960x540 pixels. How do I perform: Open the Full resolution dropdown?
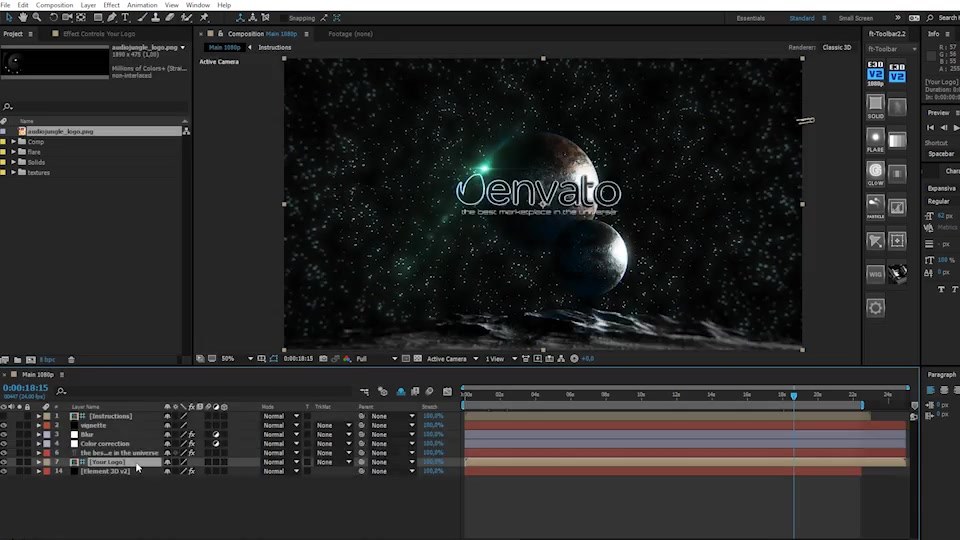point(377,359)
